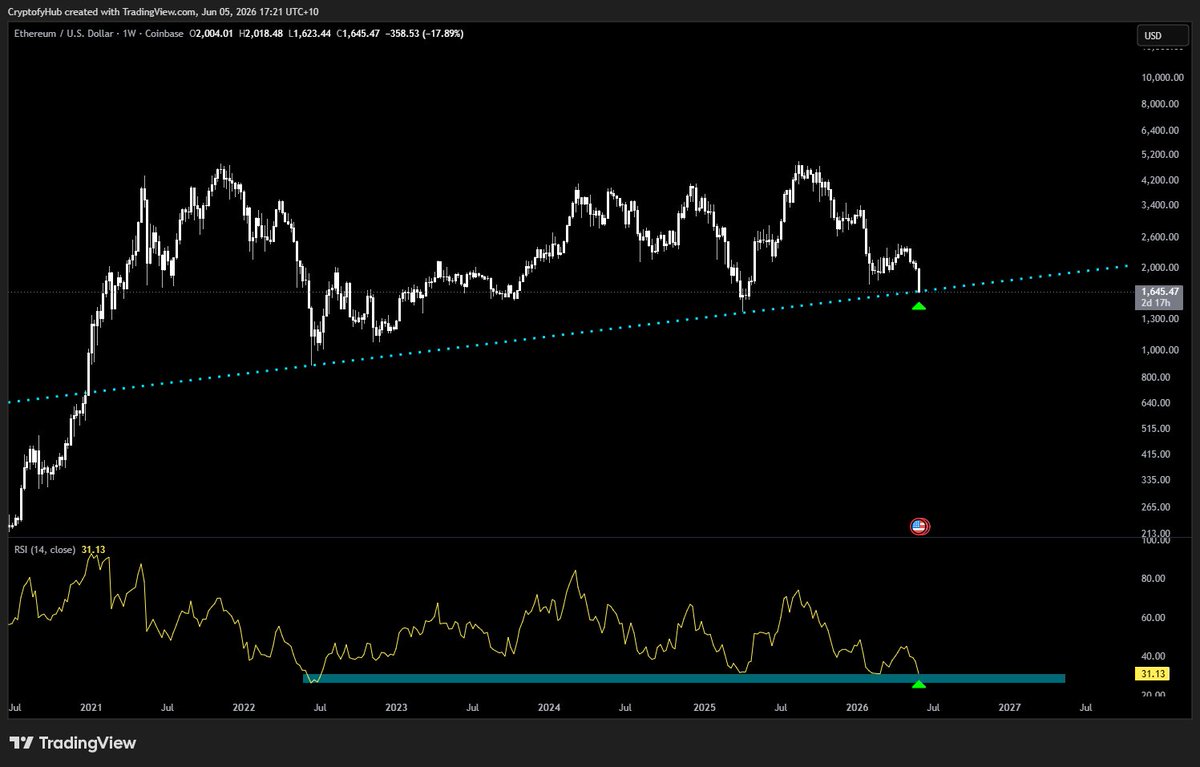Click the 2022 time axis label

coord(244,708)
